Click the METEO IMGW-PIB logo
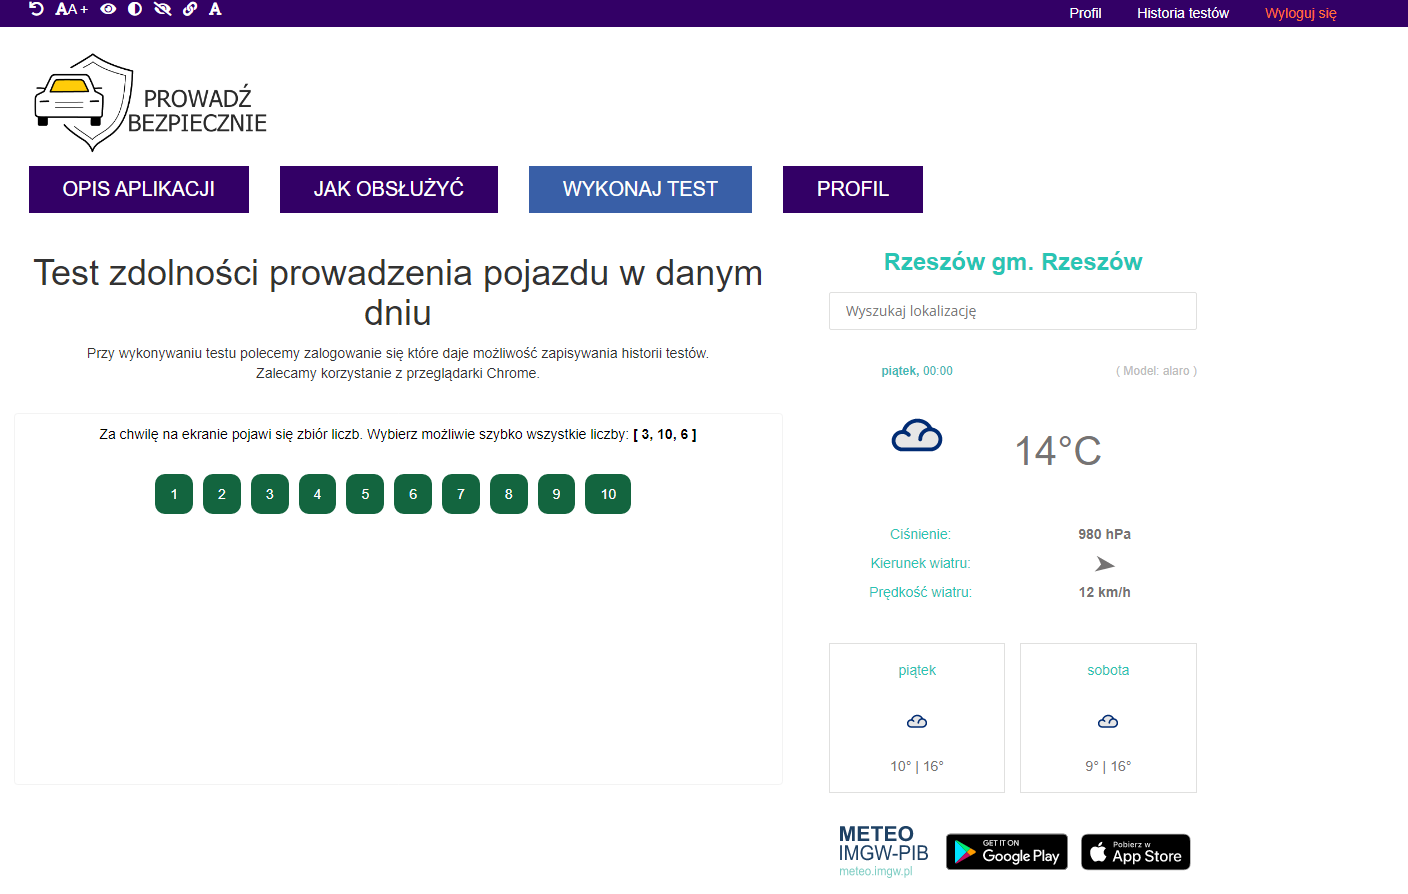1408x894 pixels. tap(883, 849)
